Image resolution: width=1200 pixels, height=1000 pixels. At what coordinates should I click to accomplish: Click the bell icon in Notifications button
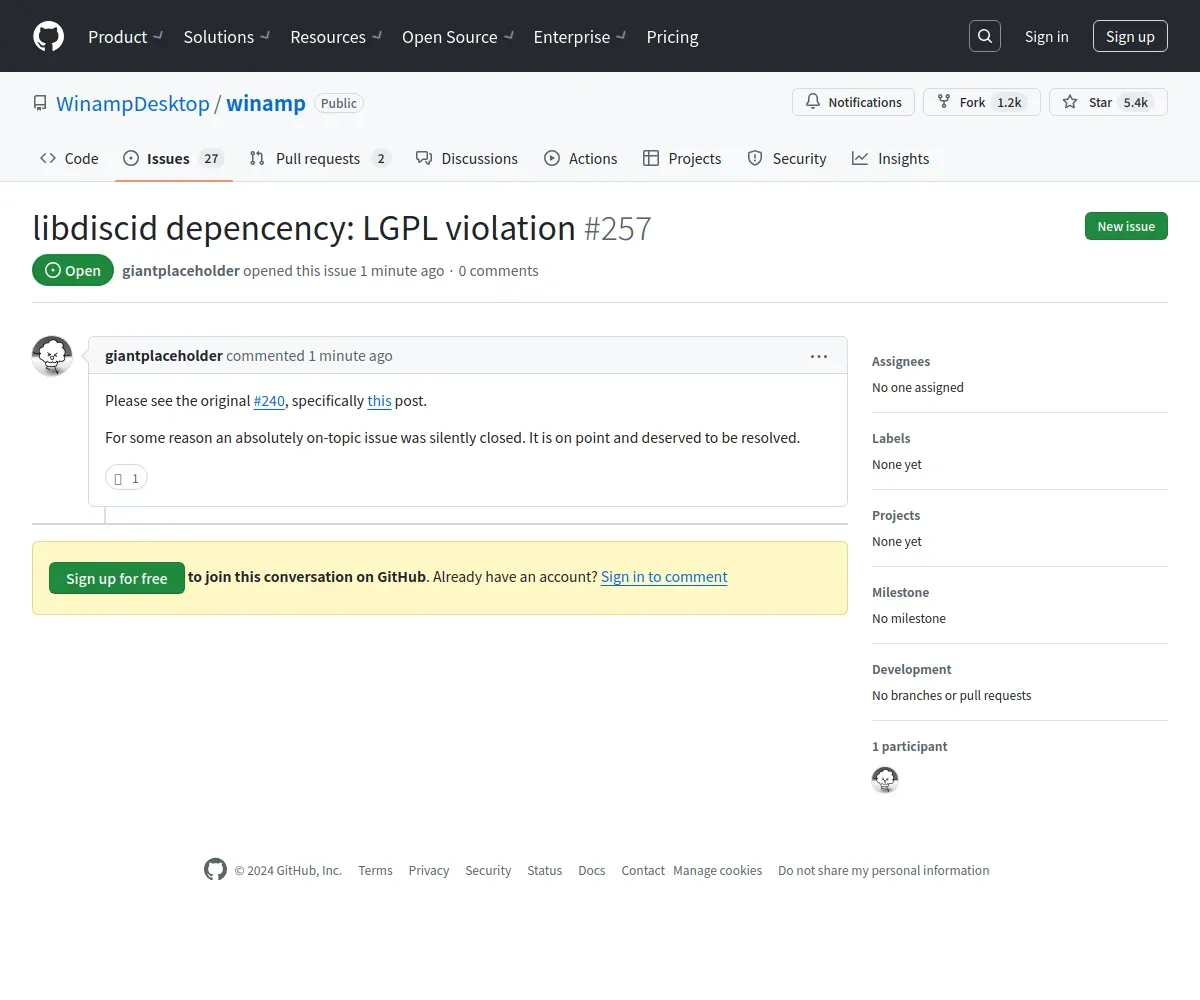813,102
